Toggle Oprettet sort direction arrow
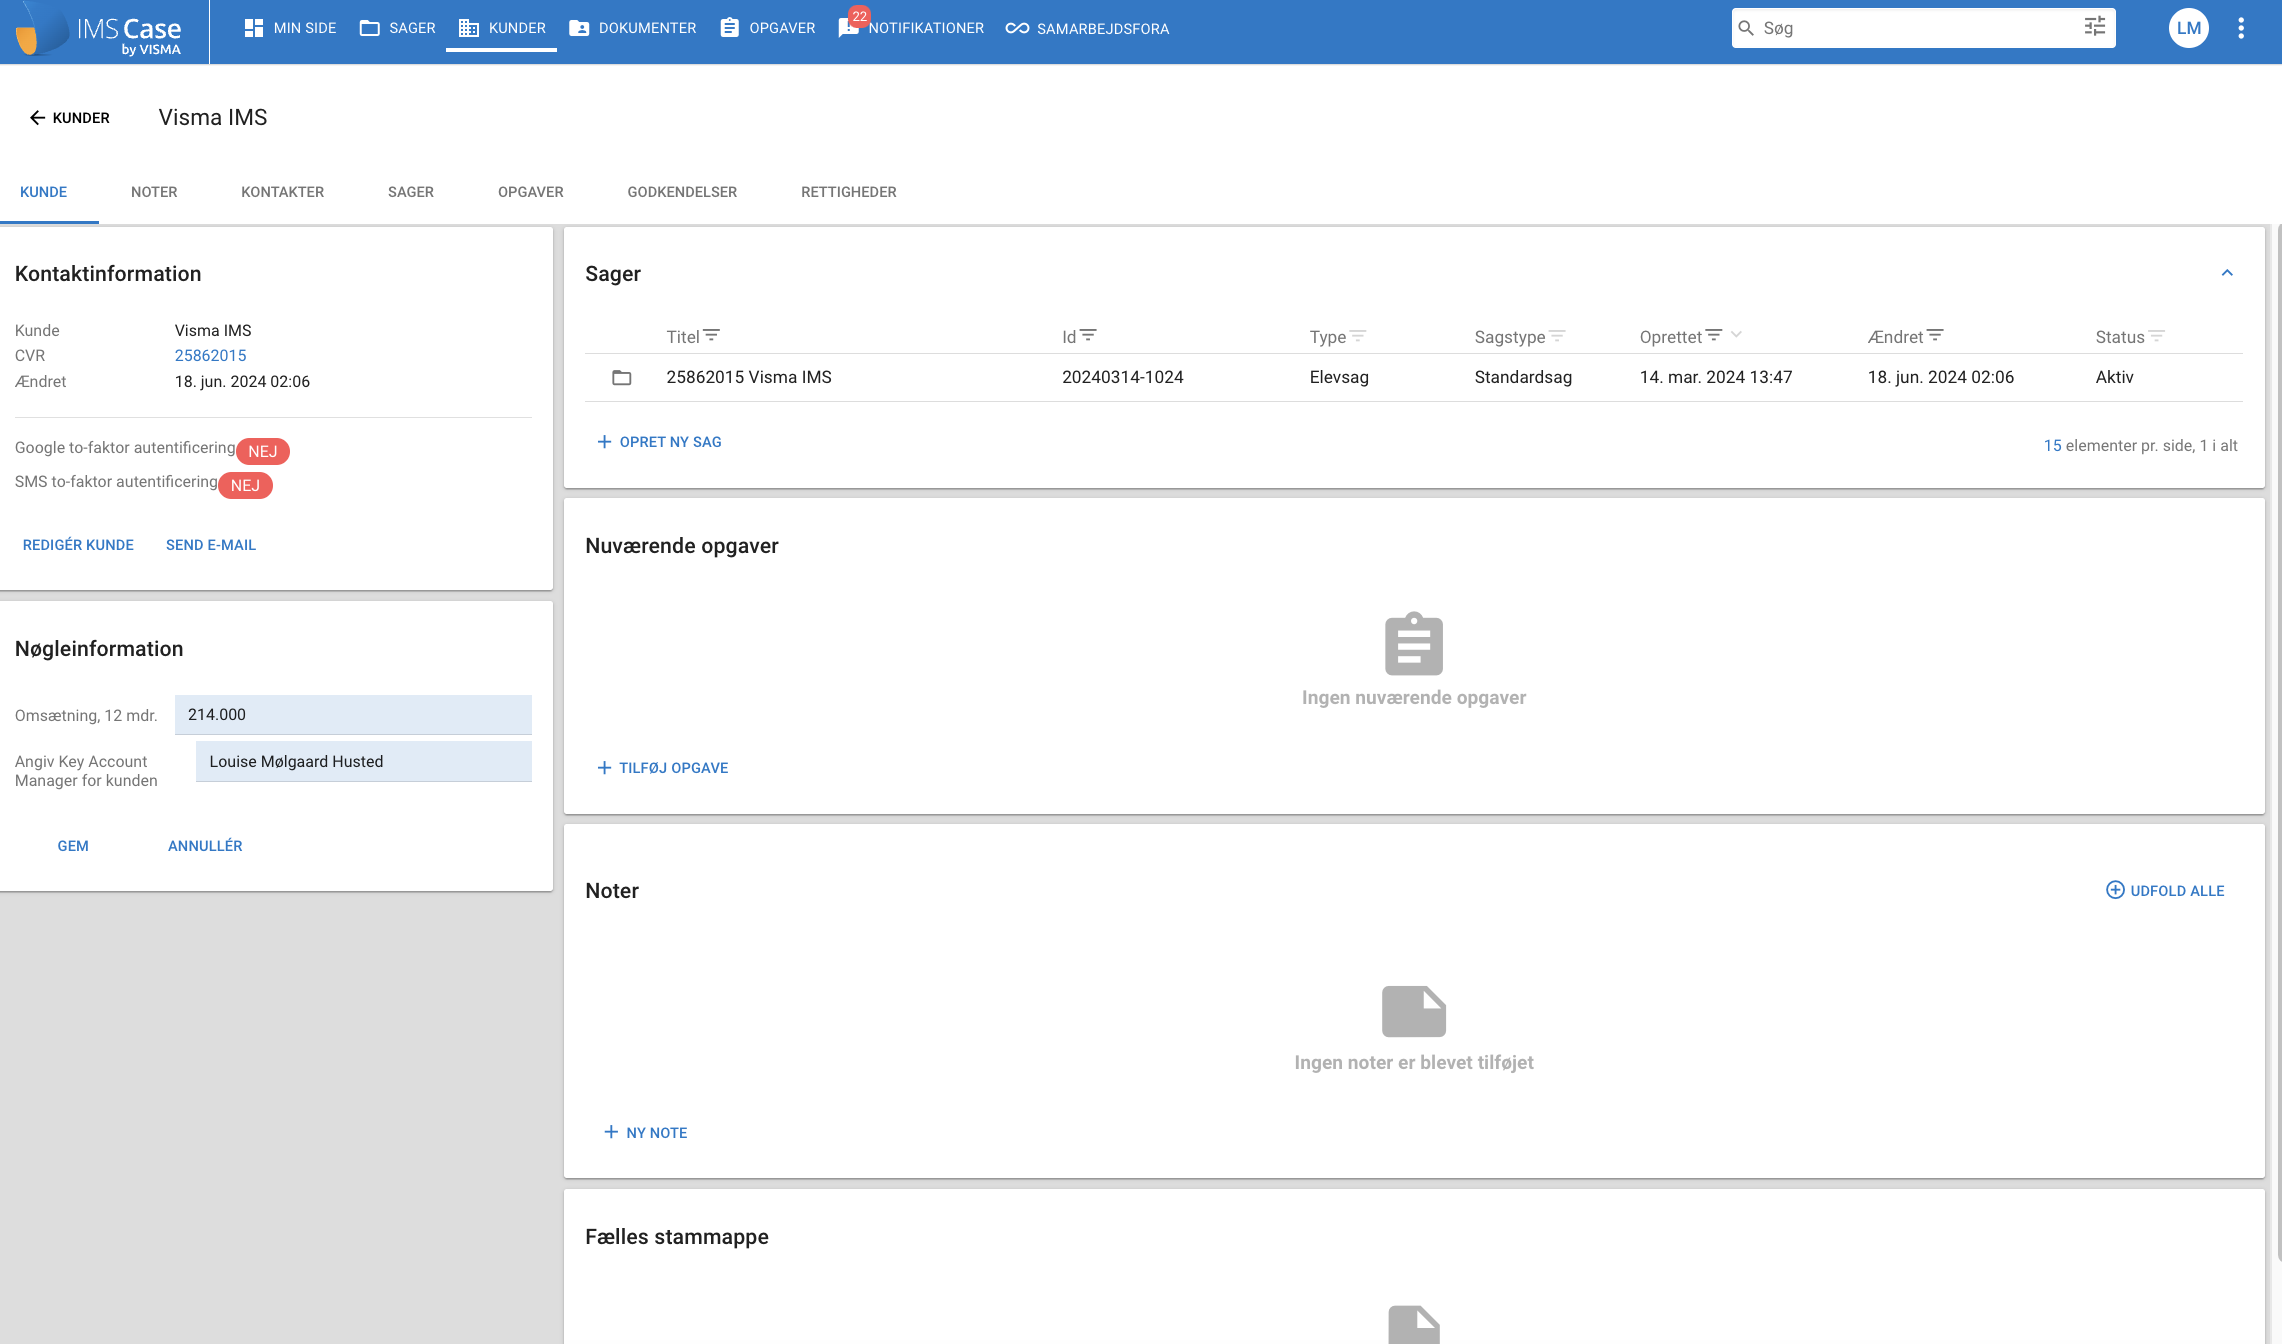The image size is (2282, 1344). click(x=1736, y=335)
